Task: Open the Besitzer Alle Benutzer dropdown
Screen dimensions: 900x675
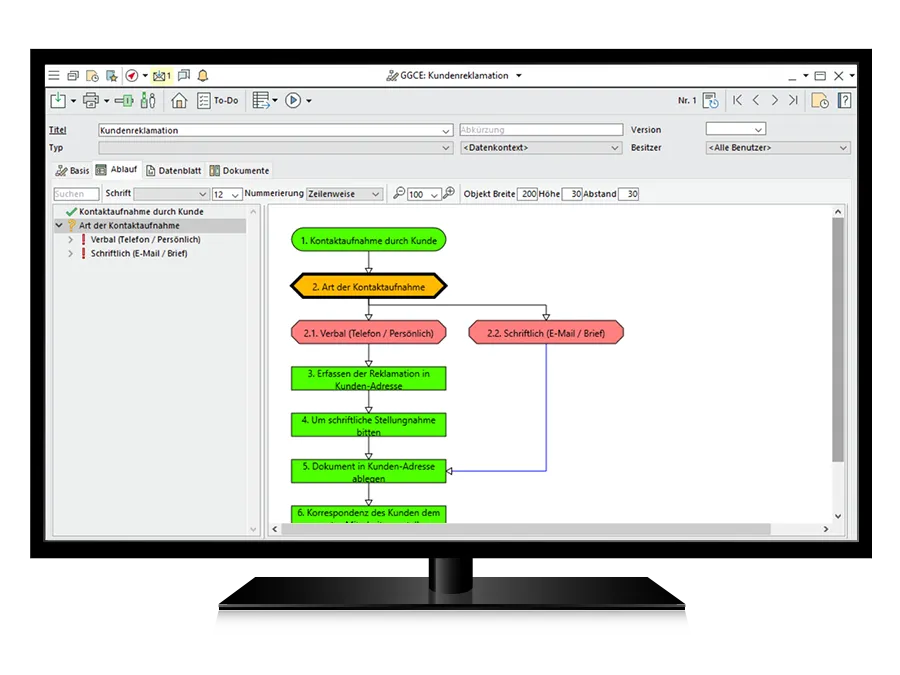Action: point(777,148)
